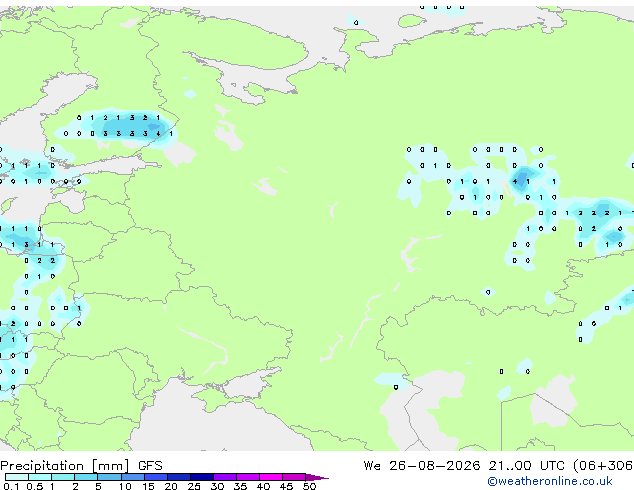Click the 2 mm legend color box
The width and height of the screenshot is (634, 490).
86,477
